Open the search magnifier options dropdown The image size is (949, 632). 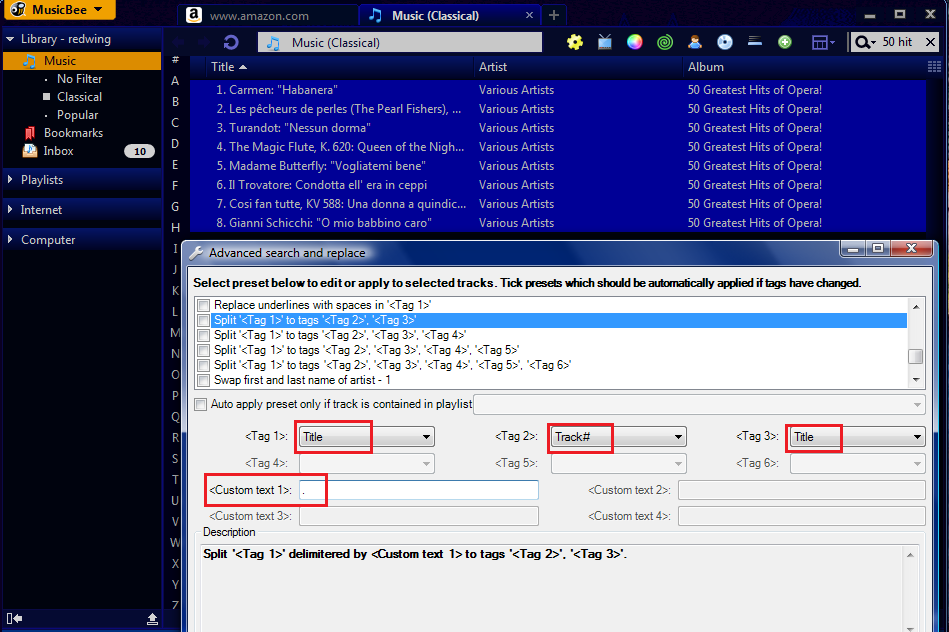[864, 42]
